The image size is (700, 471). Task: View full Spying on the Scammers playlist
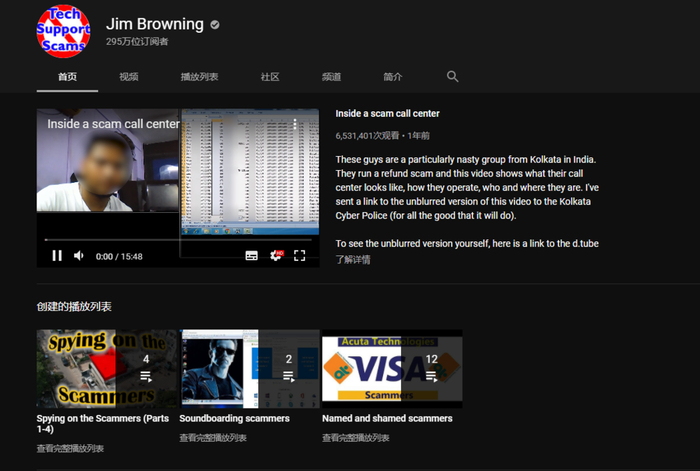pos(70,450)
